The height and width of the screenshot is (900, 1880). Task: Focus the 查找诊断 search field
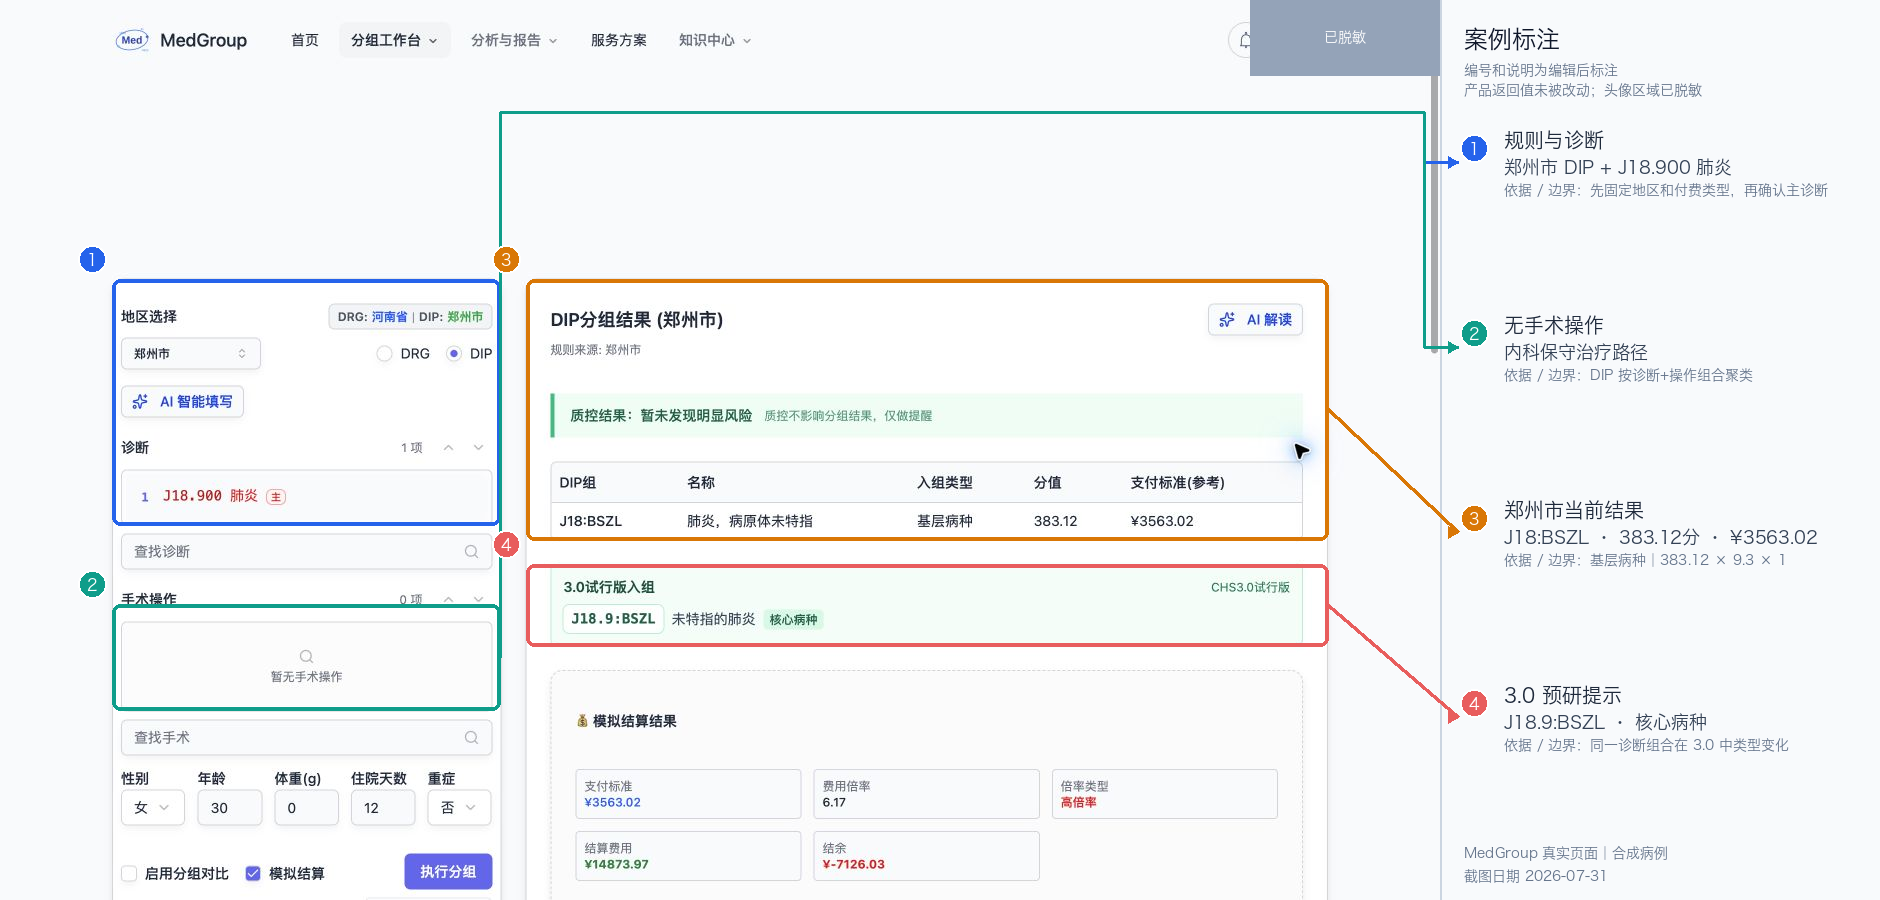click(x=307, y=552)
